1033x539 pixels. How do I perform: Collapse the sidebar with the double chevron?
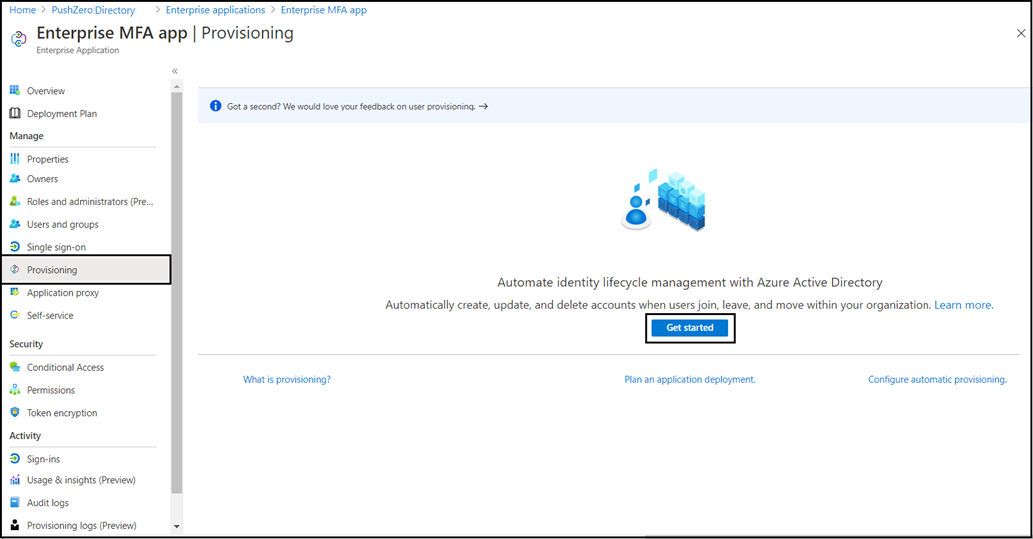pos(175,71)
